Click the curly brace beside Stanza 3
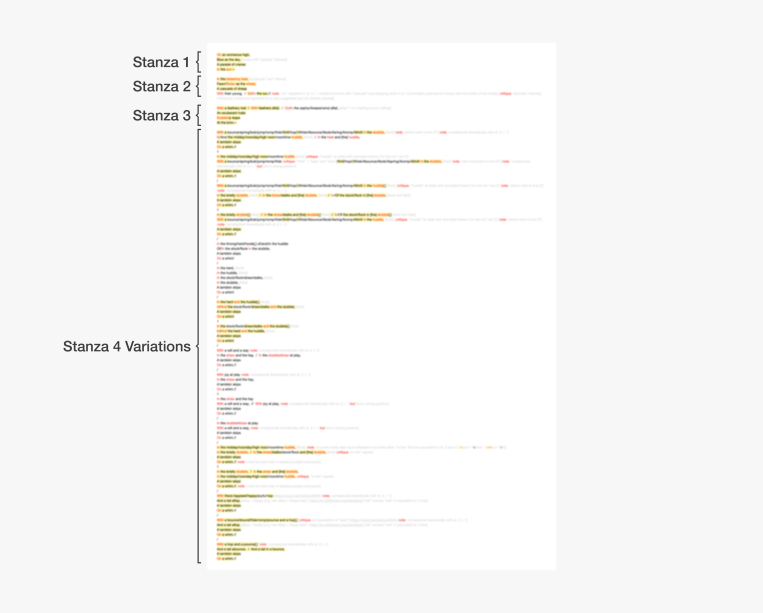The image size is (763, 613). 199,115
